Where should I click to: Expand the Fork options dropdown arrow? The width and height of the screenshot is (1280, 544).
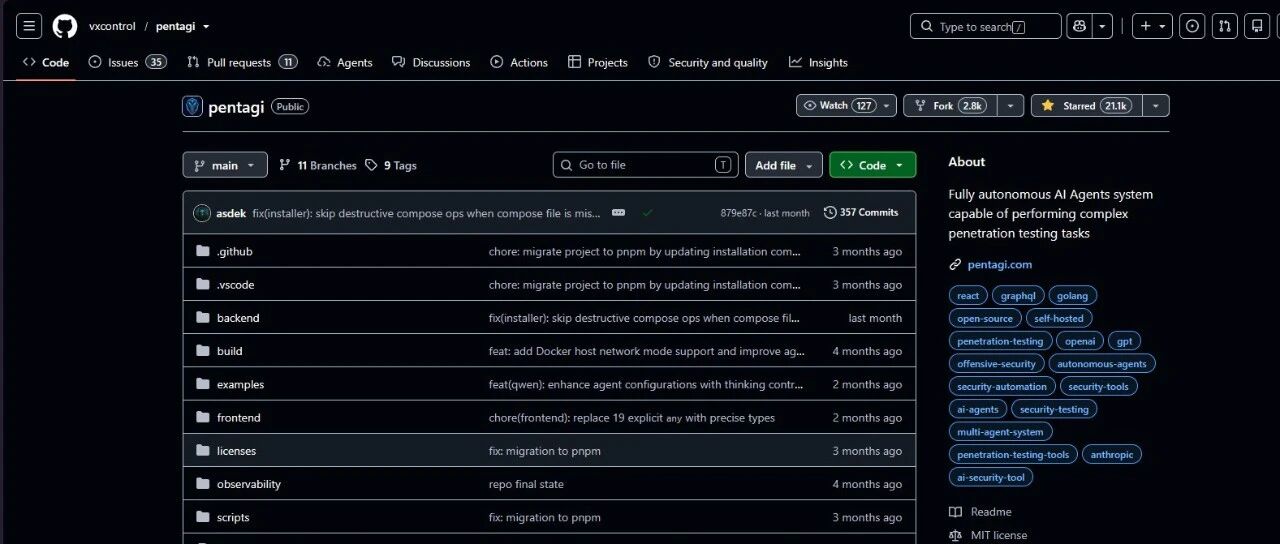[x=1011, y=105]
